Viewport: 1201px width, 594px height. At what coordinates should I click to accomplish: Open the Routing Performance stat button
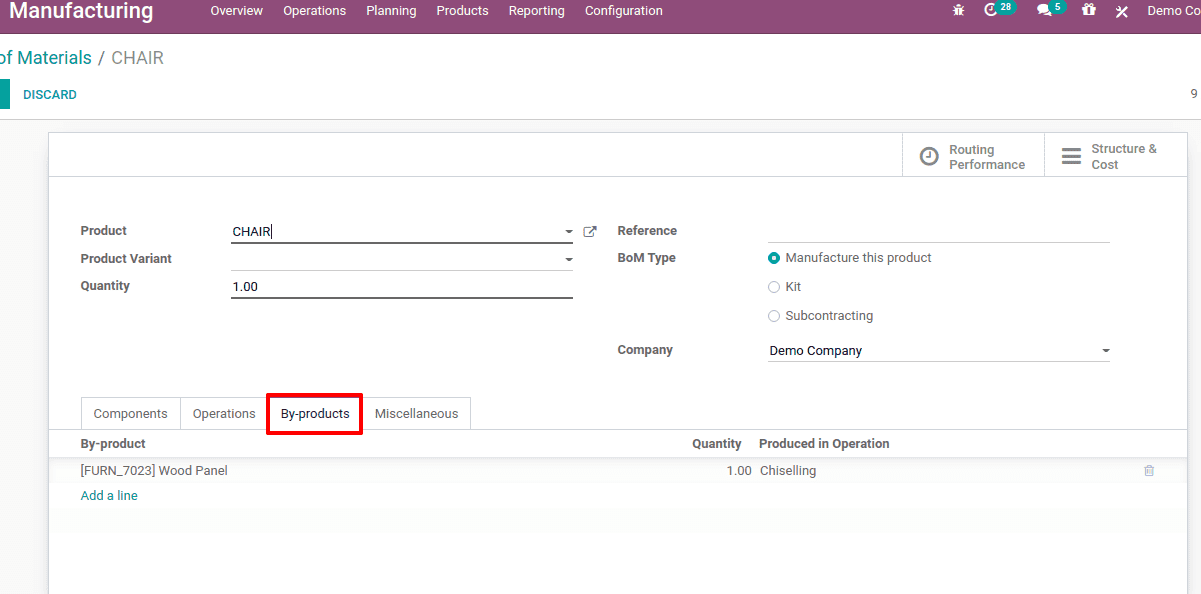point(973,156)
